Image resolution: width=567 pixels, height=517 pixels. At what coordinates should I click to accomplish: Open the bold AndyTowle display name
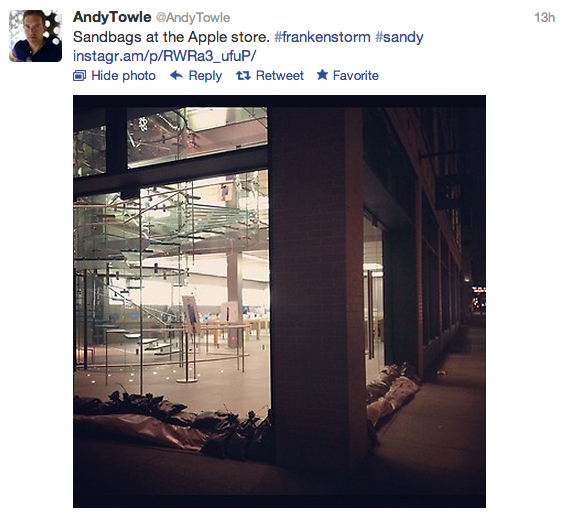tap(112, 17)
